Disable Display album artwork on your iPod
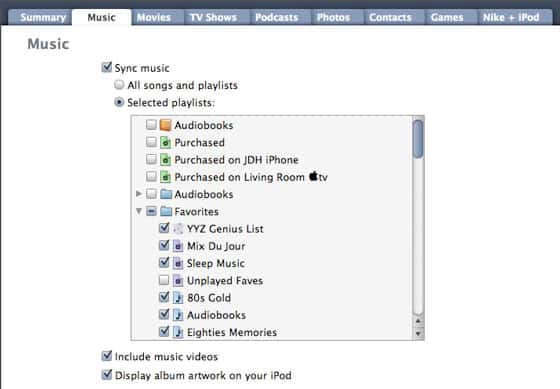Image resolution: width=560 pixels, height=389 pixels. pyautogui.click(x=107, y=374)
